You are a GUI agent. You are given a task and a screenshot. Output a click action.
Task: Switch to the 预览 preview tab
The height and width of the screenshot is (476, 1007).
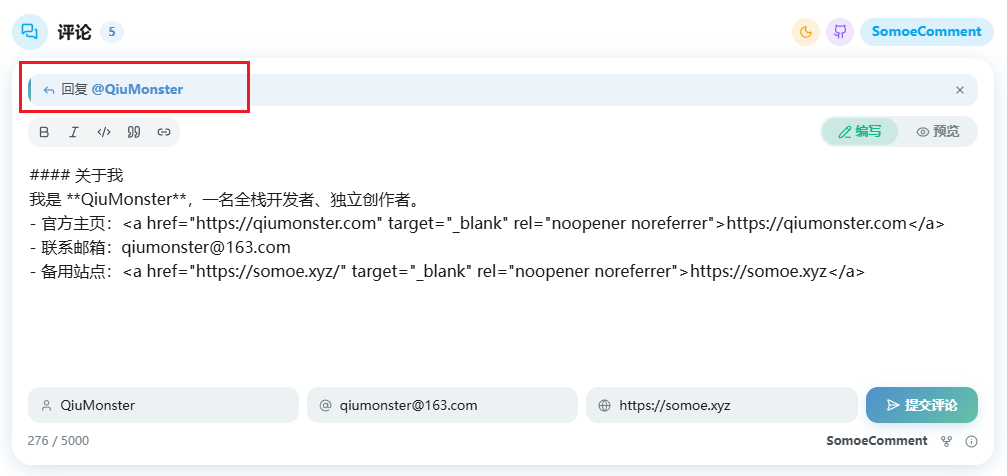938,132
